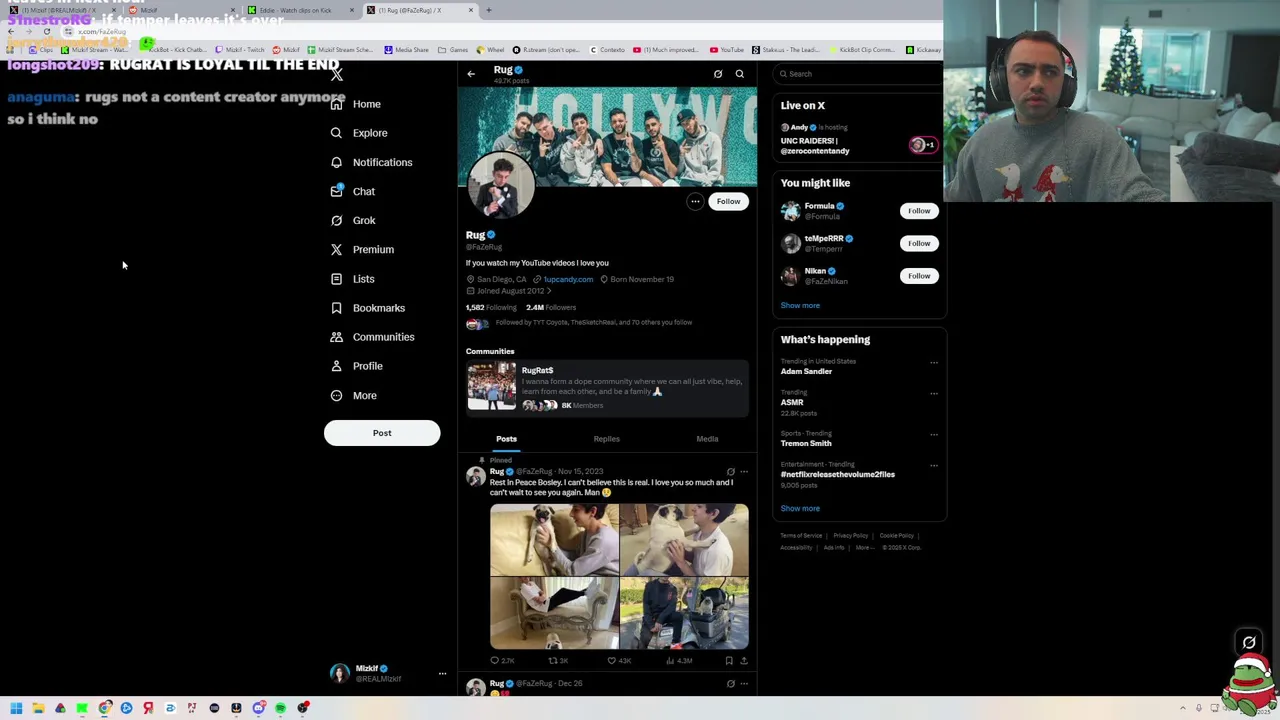Click the Grok profile summary icon

718,74
